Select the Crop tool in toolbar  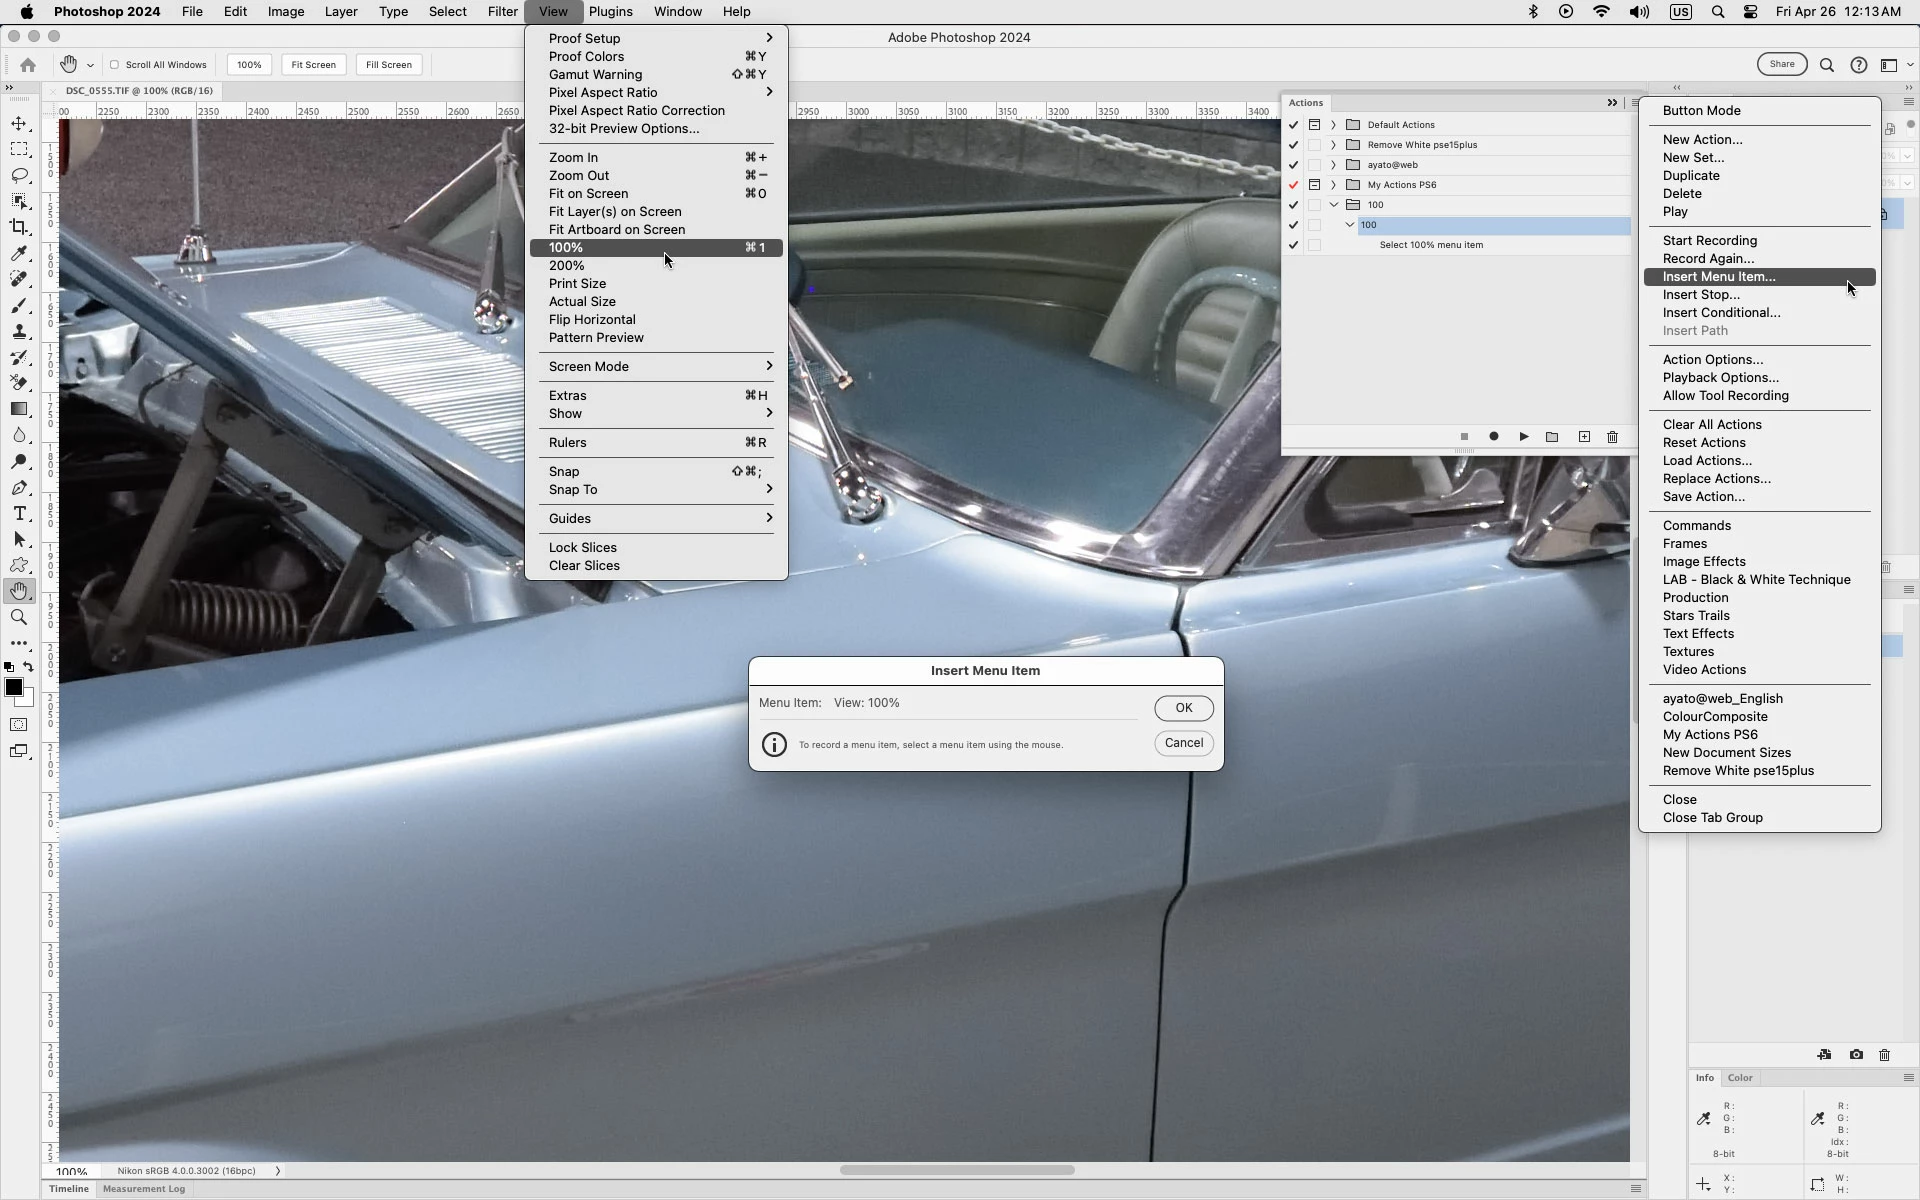click(19, 227)
